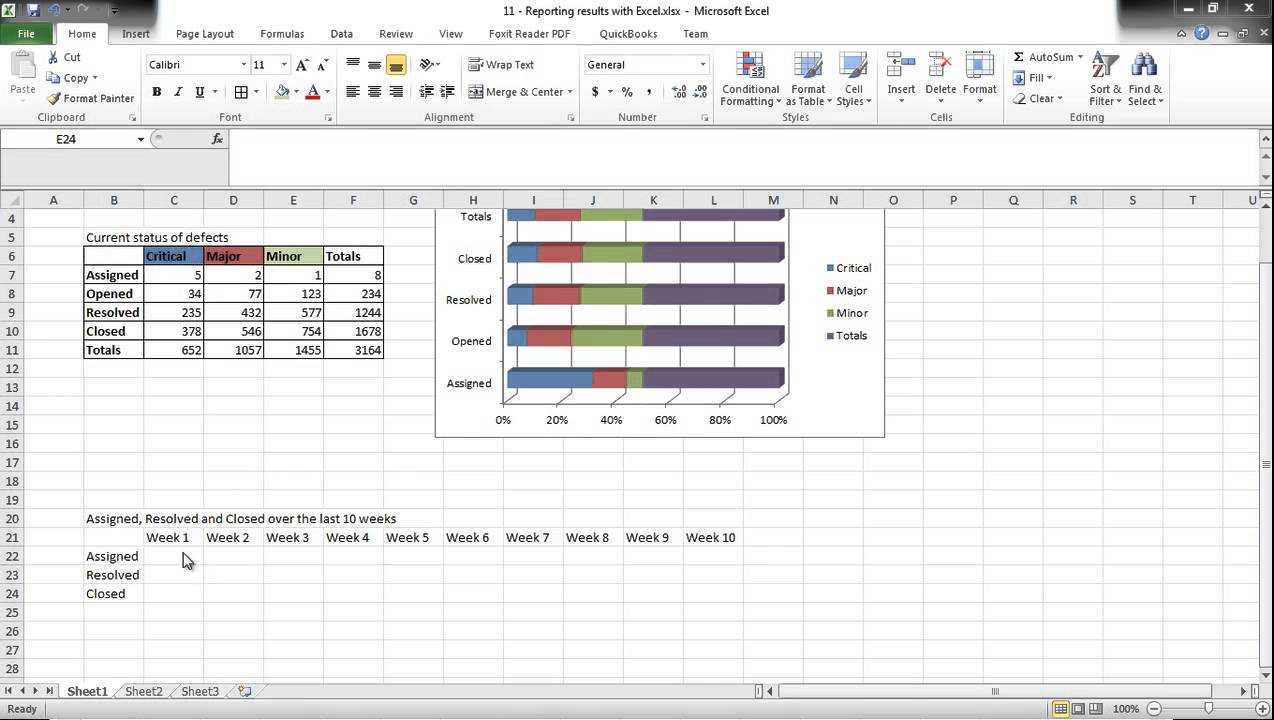This screenshot has height=720, width=1274.
Task: Toggle center alignment
Action: (374, 91)
